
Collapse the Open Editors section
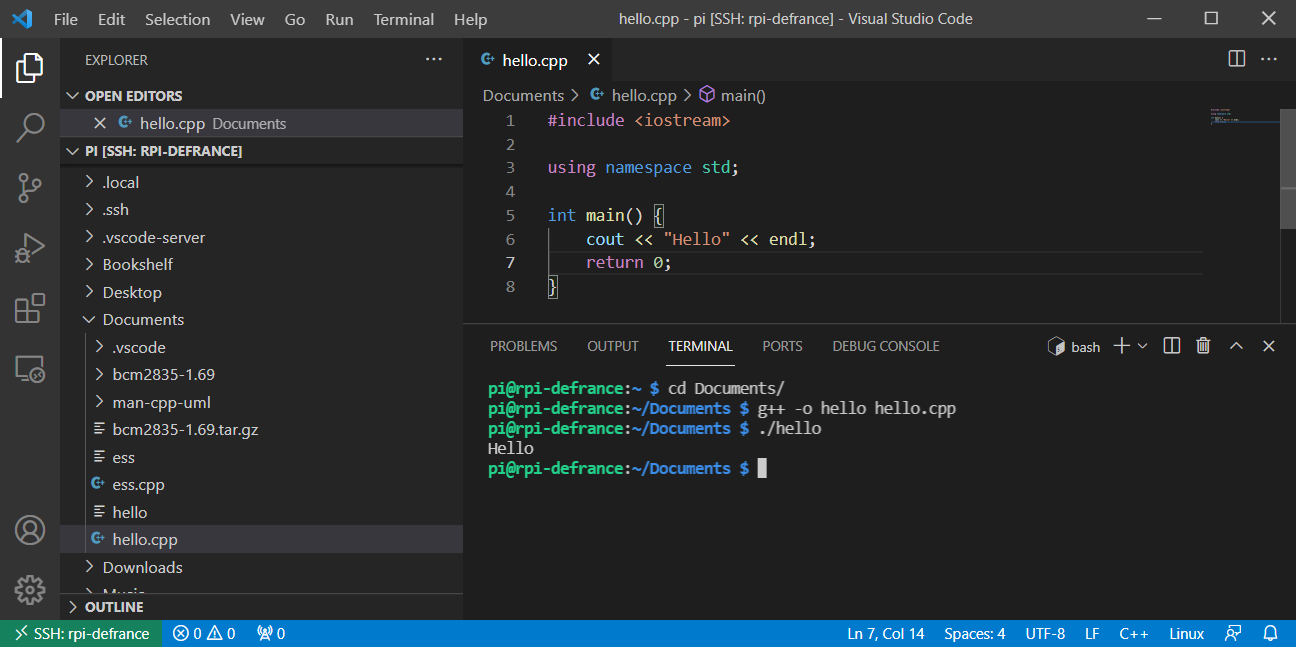pos(261,96)
